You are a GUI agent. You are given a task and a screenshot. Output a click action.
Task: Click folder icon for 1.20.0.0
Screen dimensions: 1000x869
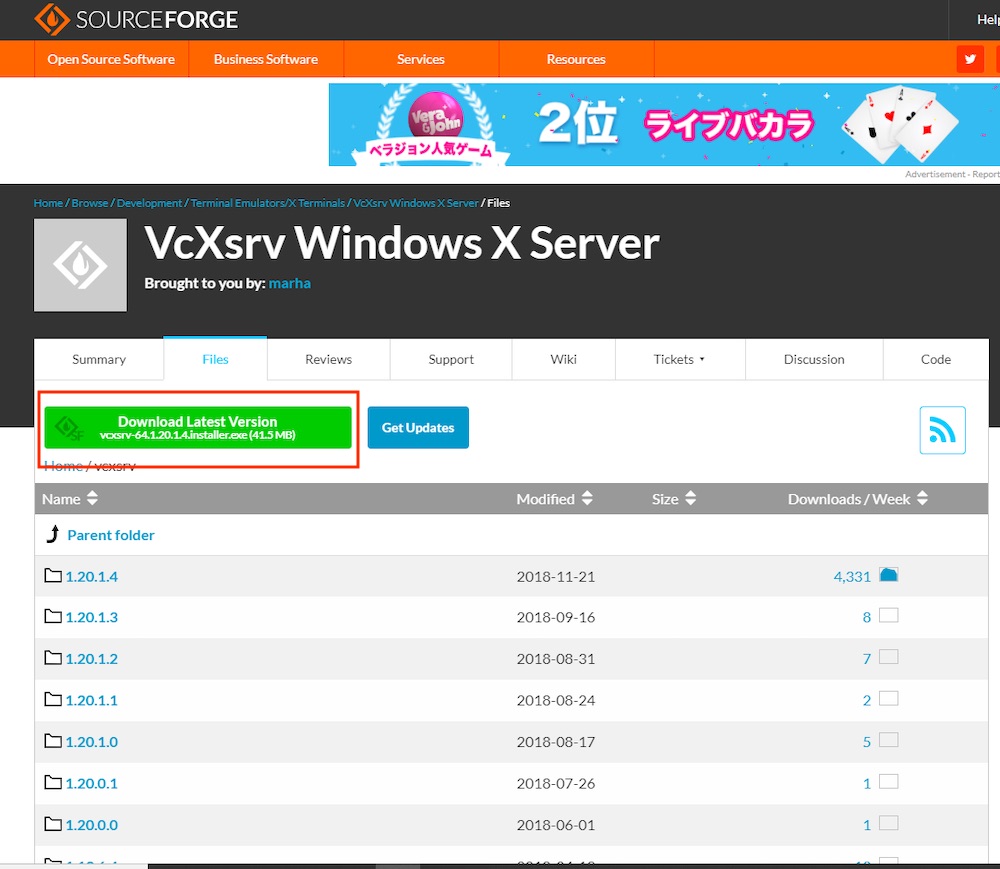53,824
